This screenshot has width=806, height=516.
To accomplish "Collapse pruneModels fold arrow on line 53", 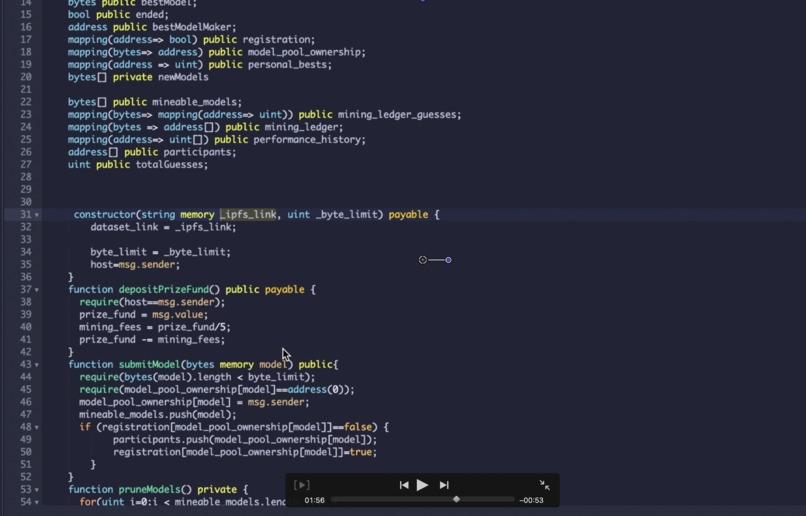I will [x=37, y=490].
